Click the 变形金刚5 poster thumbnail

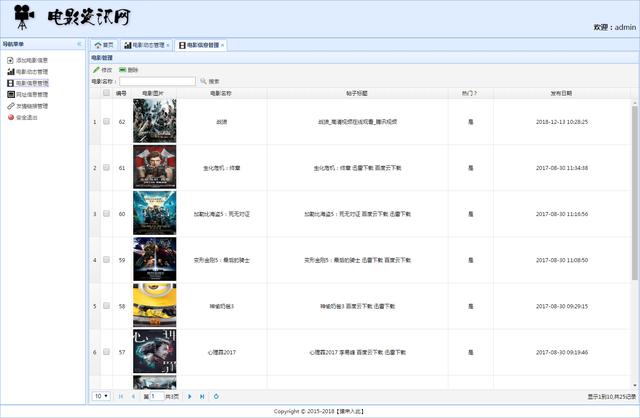click(x=155, y=259)
